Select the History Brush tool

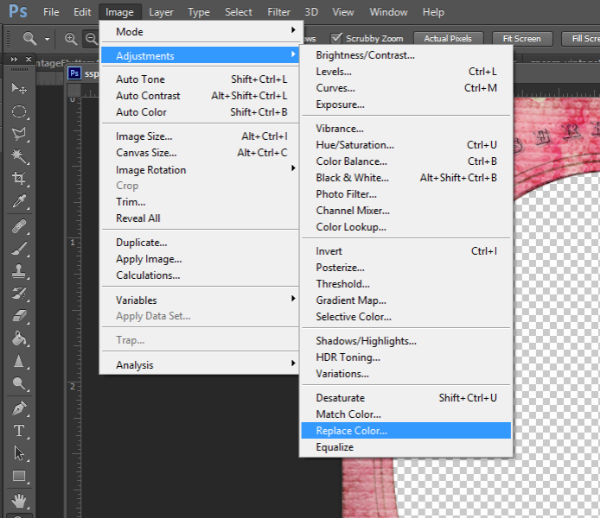(x=19, y=293)
